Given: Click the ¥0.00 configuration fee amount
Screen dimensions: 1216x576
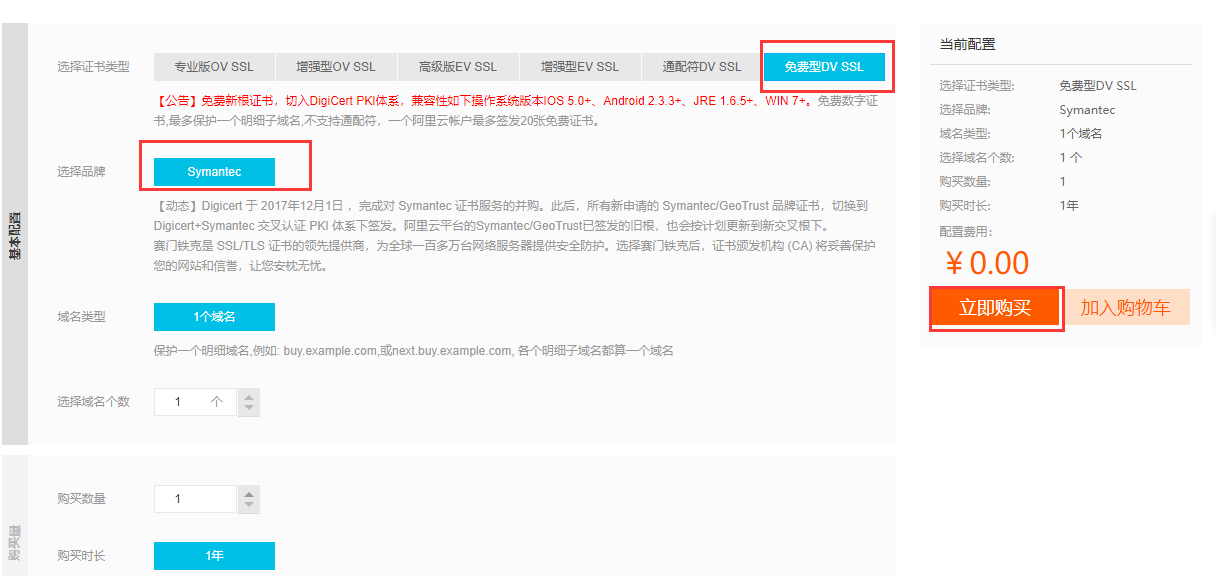Looking at the screenshot, I should coord(987,263).
